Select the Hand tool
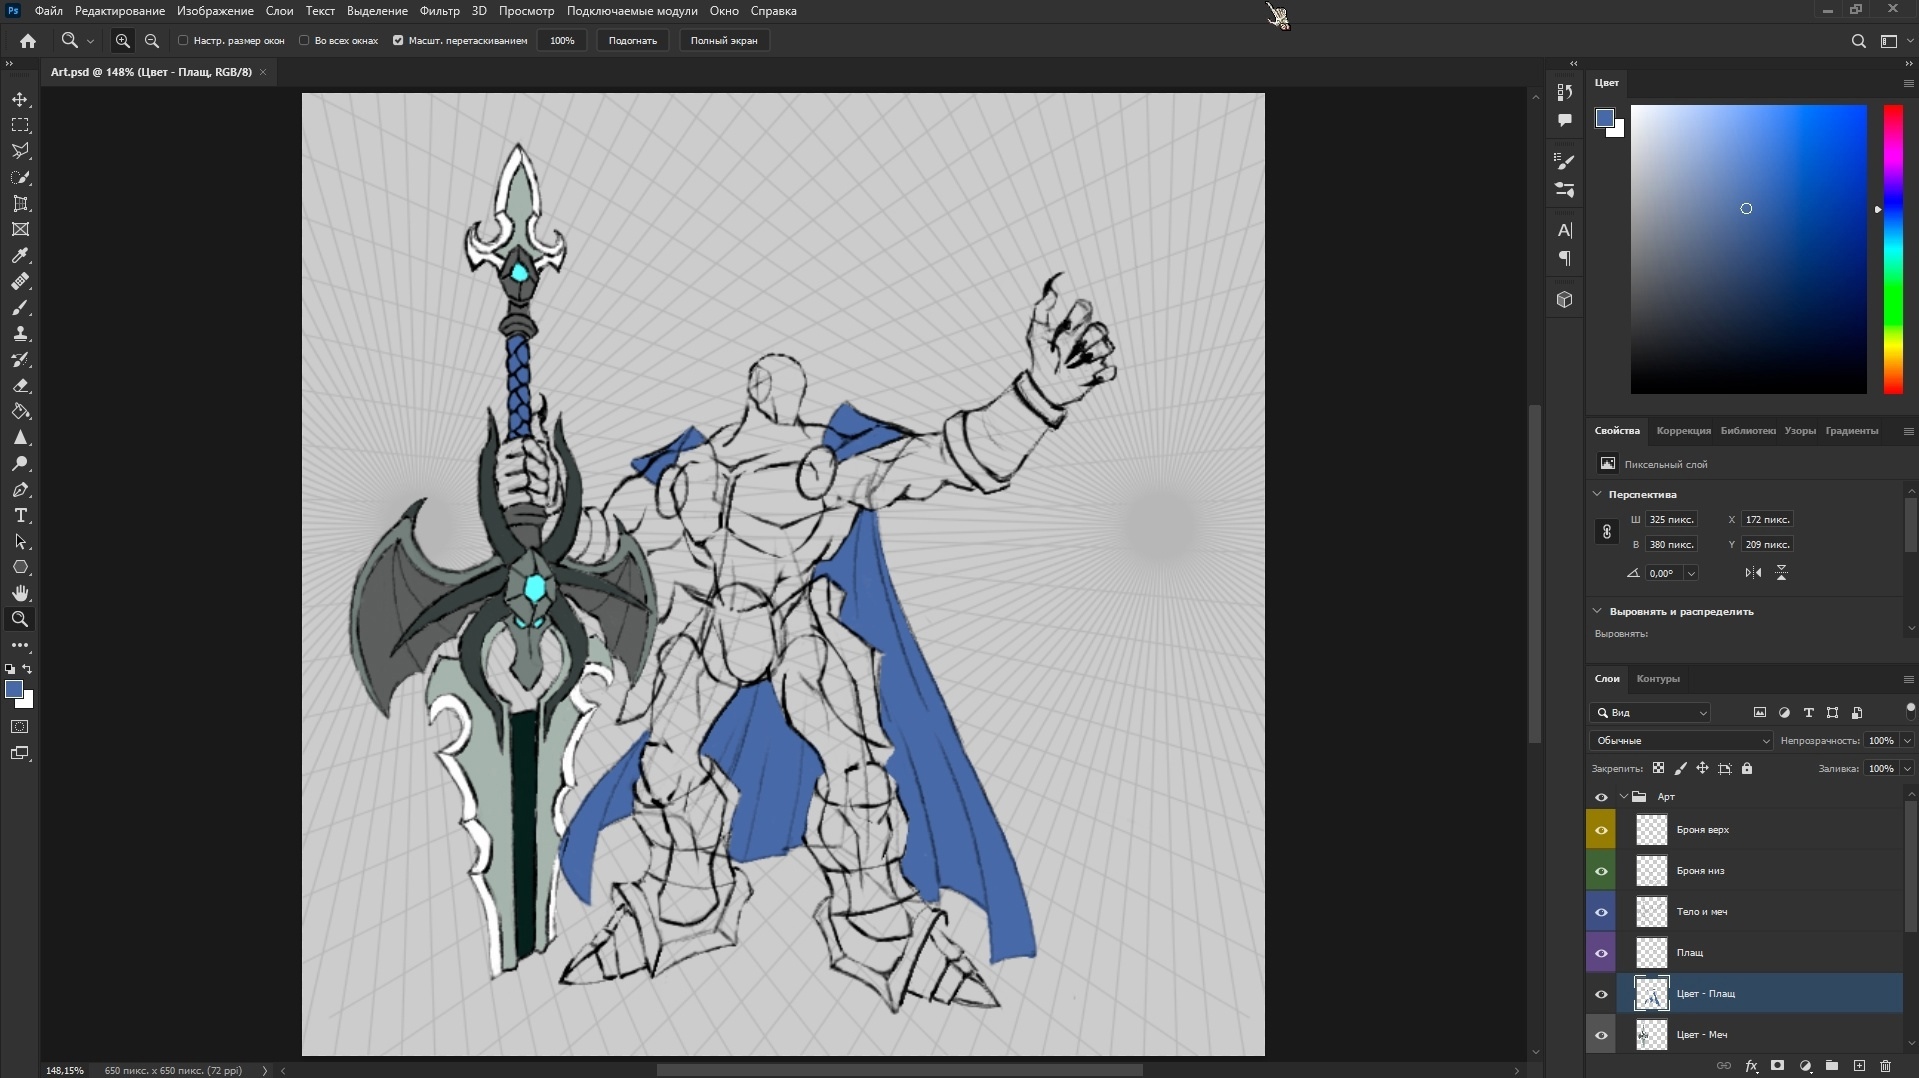 coord(20,594)
